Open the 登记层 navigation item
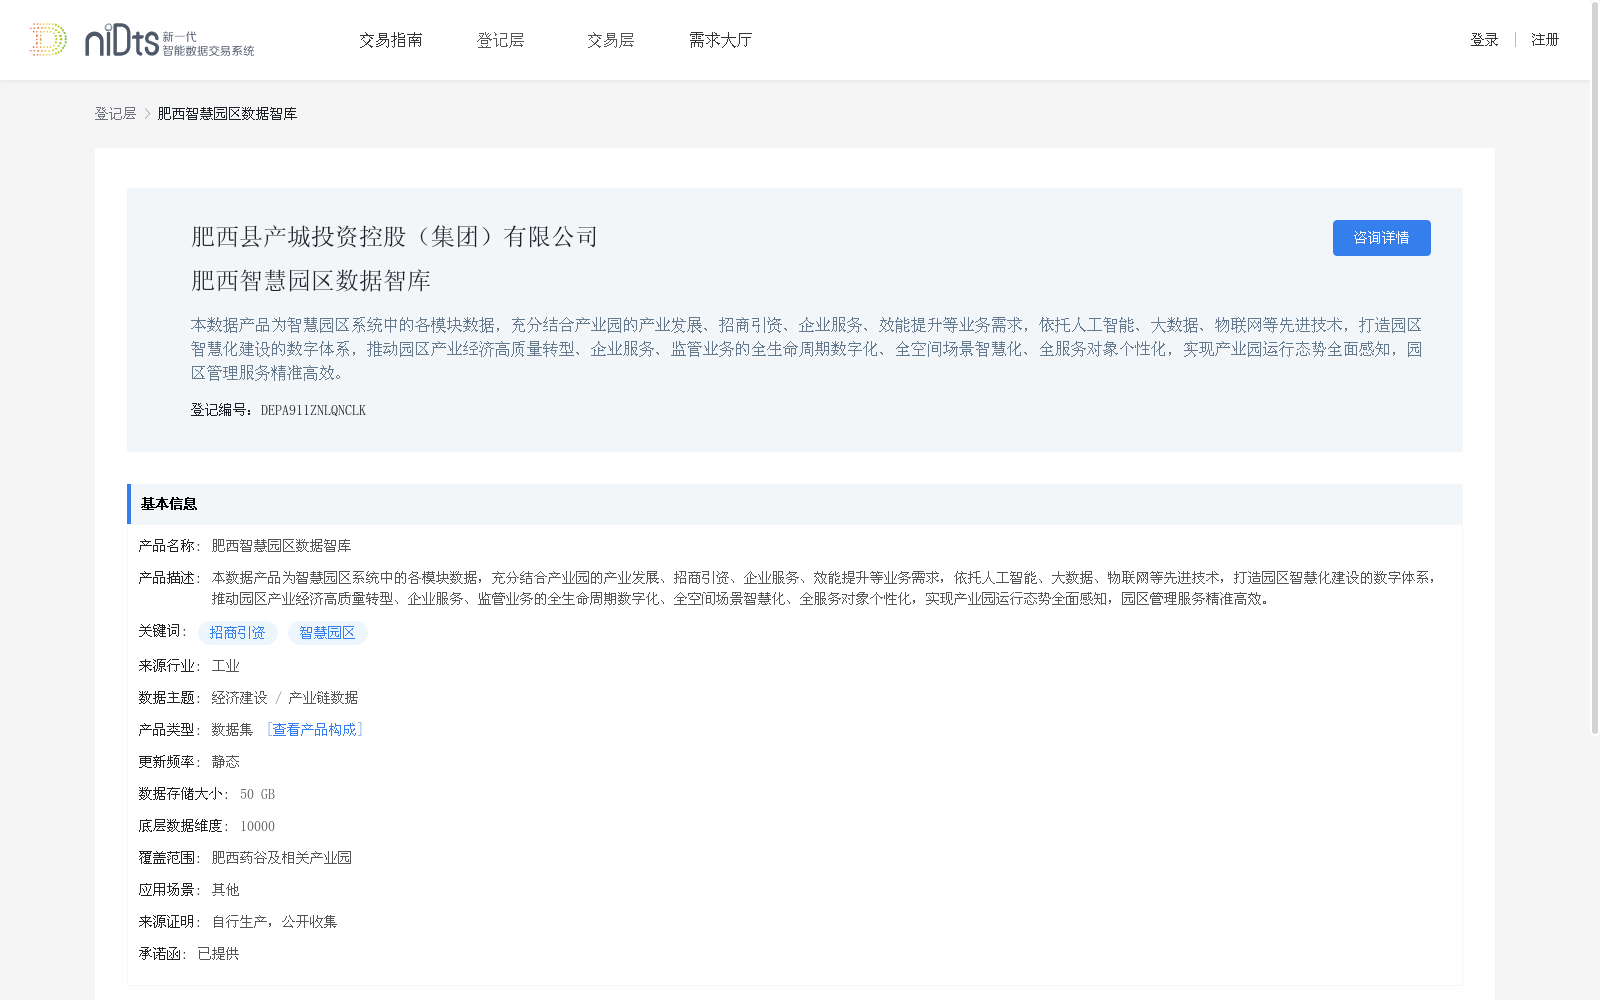 pyautogui.click(x=500, y=40)
